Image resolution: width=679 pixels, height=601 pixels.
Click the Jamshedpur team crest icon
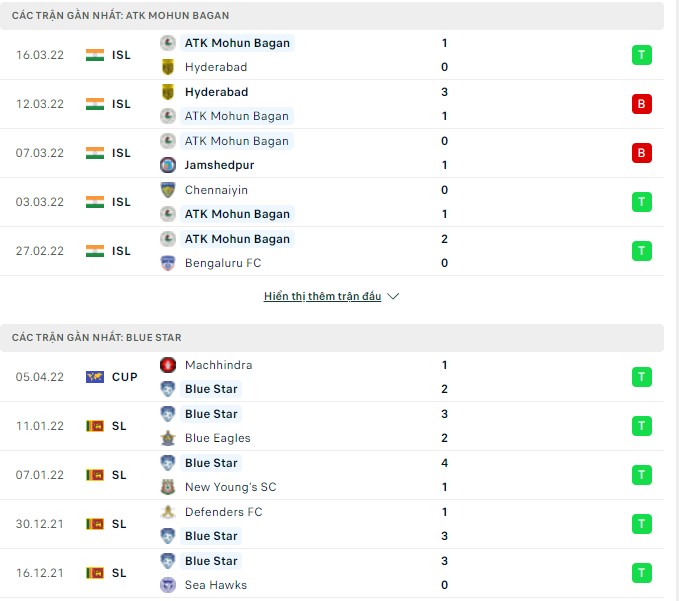click(168, 165)
